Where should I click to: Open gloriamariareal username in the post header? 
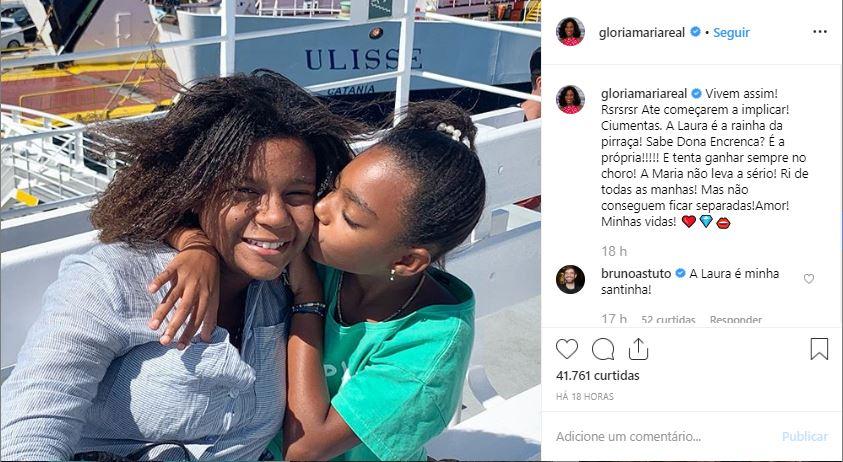click(641, 32)
